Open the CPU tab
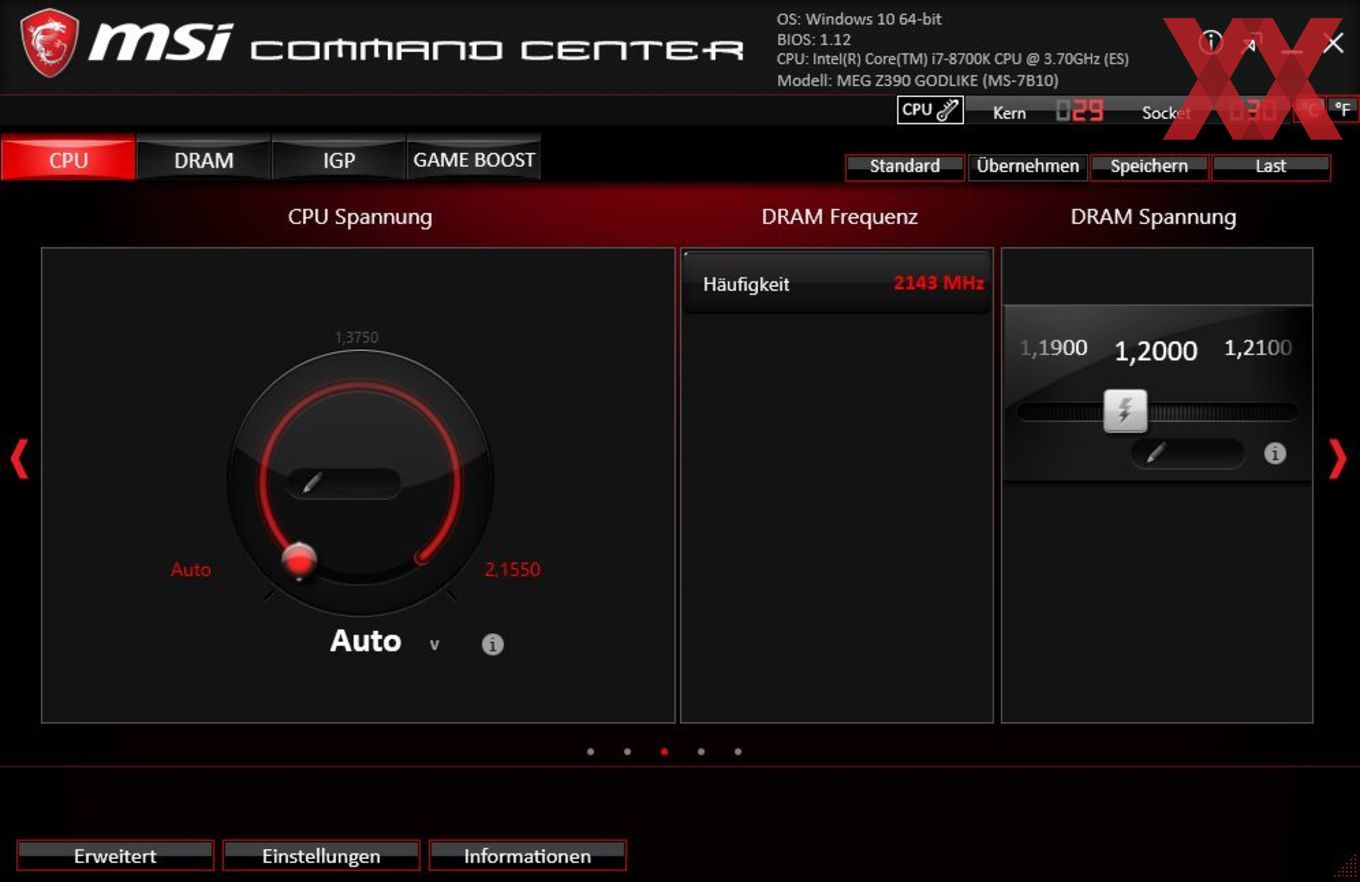 (68, 159)
